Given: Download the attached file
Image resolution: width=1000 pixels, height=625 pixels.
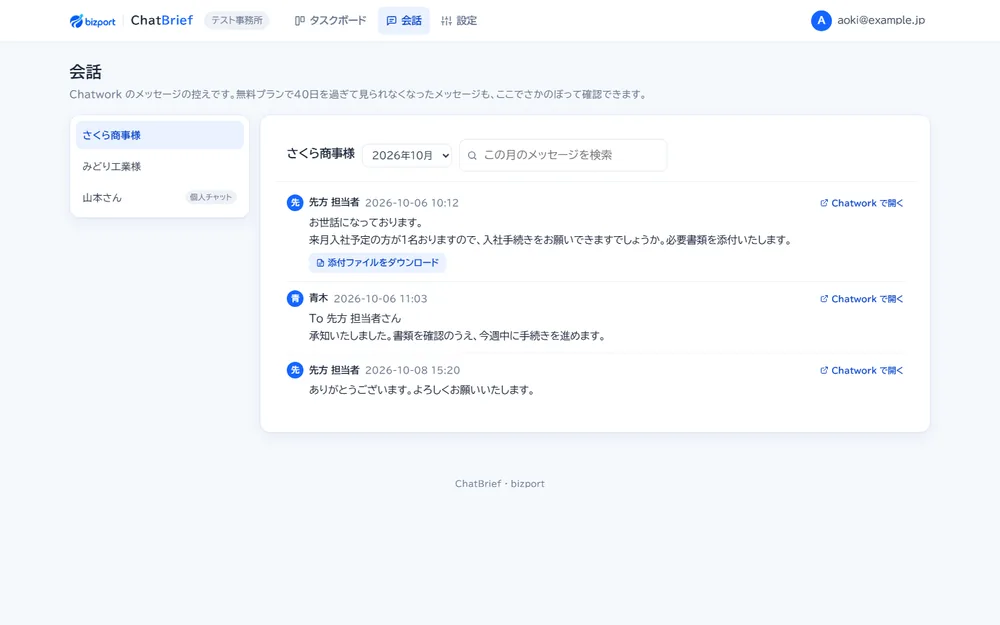Looking at the screenshot, I should [x=378, y=263].
